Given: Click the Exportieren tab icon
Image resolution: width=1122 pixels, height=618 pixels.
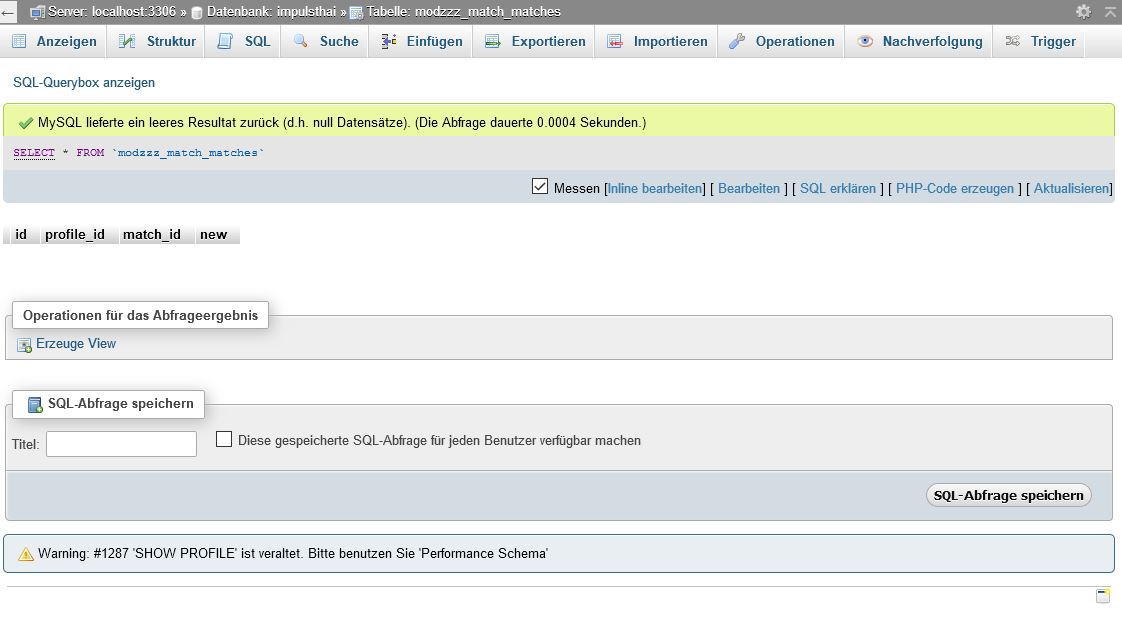Looking at the screenshot, I should click(x=492, y=42).
